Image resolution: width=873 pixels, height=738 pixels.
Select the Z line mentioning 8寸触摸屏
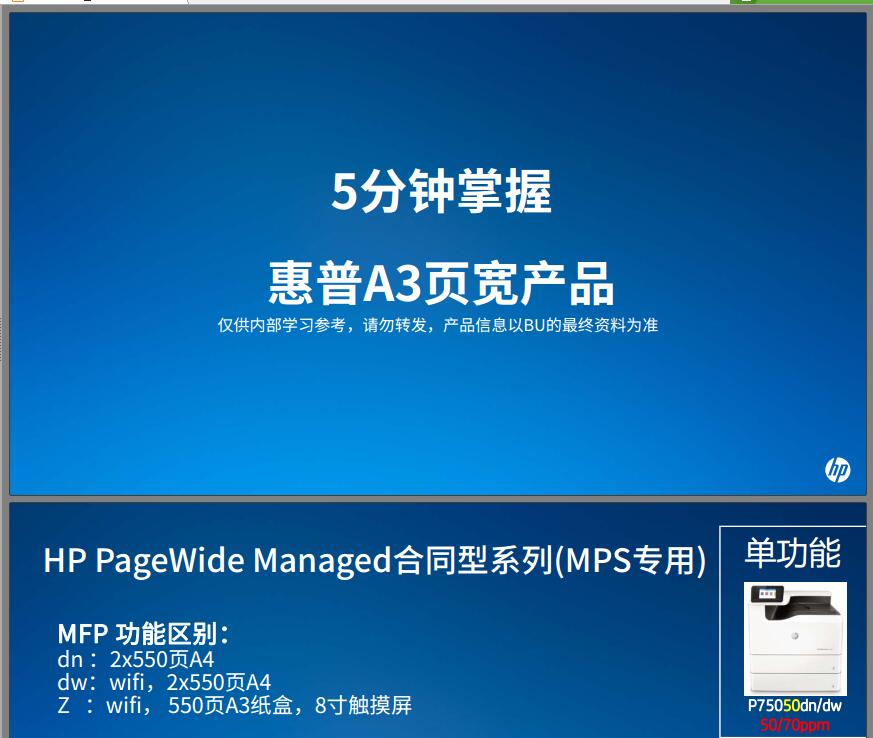pos(234,705)
